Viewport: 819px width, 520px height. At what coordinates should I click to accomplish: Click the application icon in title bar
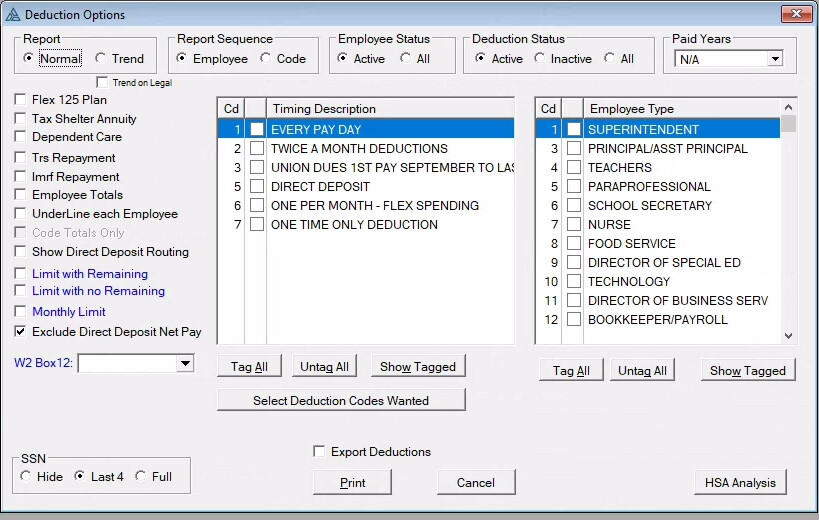click(x=13, y=15)
